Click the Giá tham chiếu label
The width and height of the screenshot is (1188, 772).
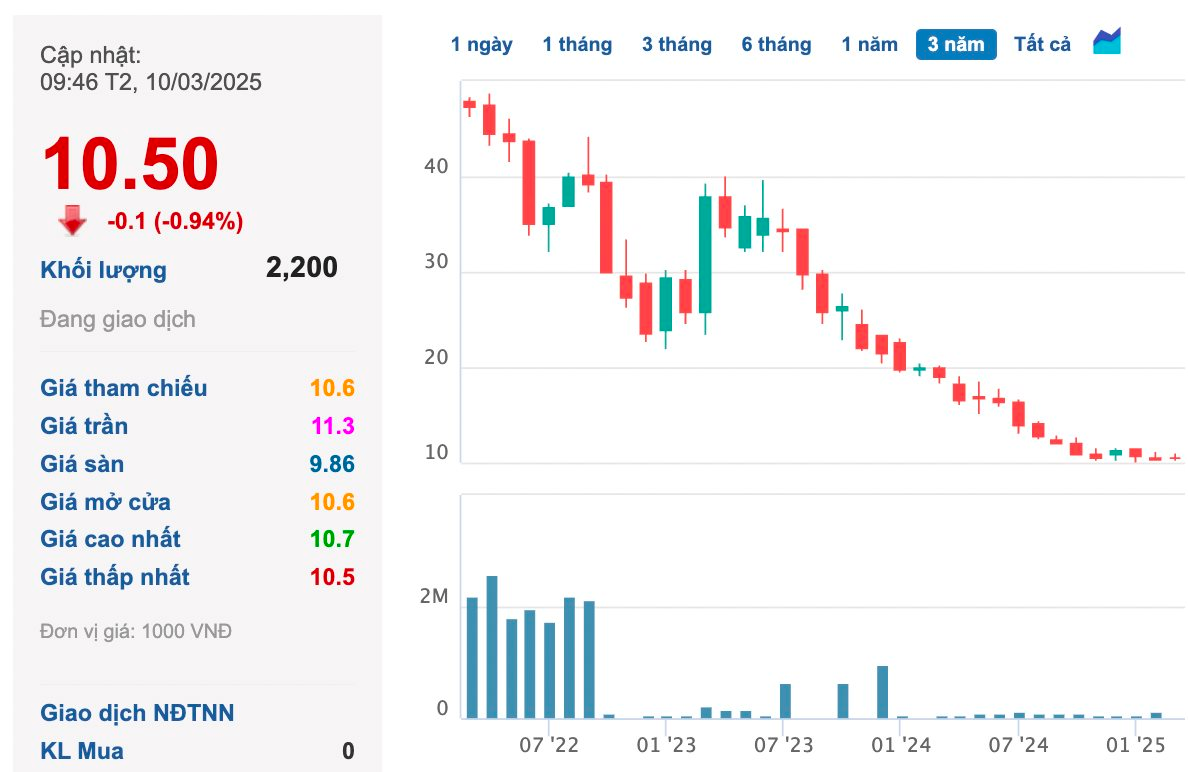pyautogui.click(x=124, y=388)
